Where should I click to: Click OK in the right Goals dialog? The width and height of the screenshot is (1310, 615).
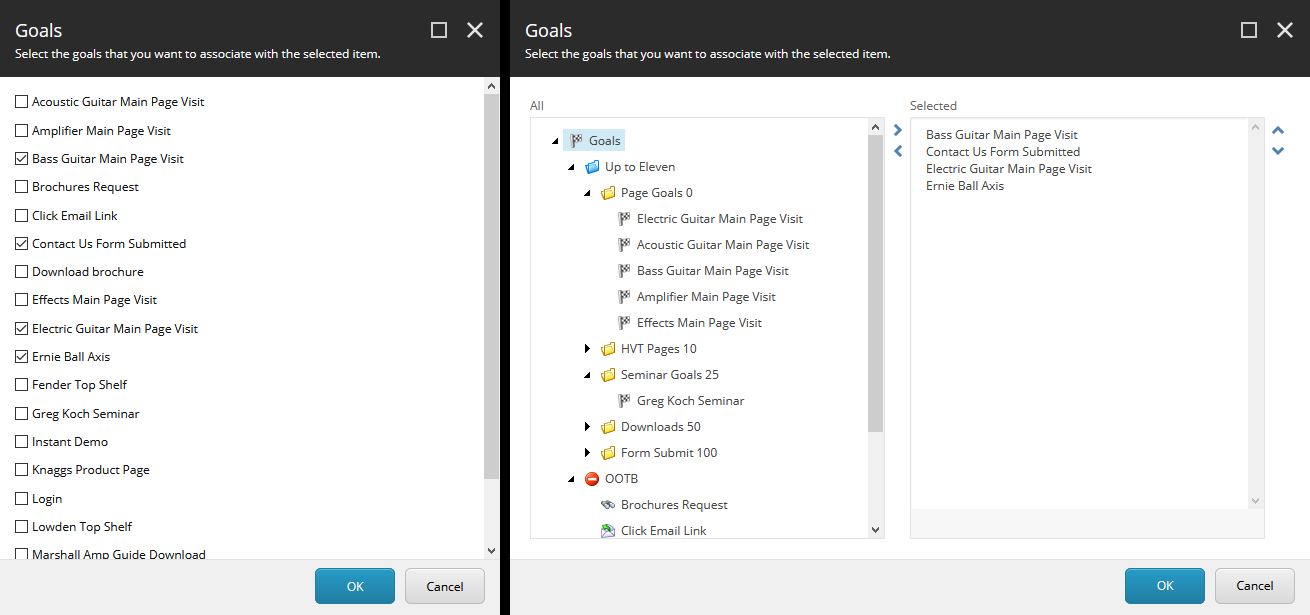(x=1165, y=586)
